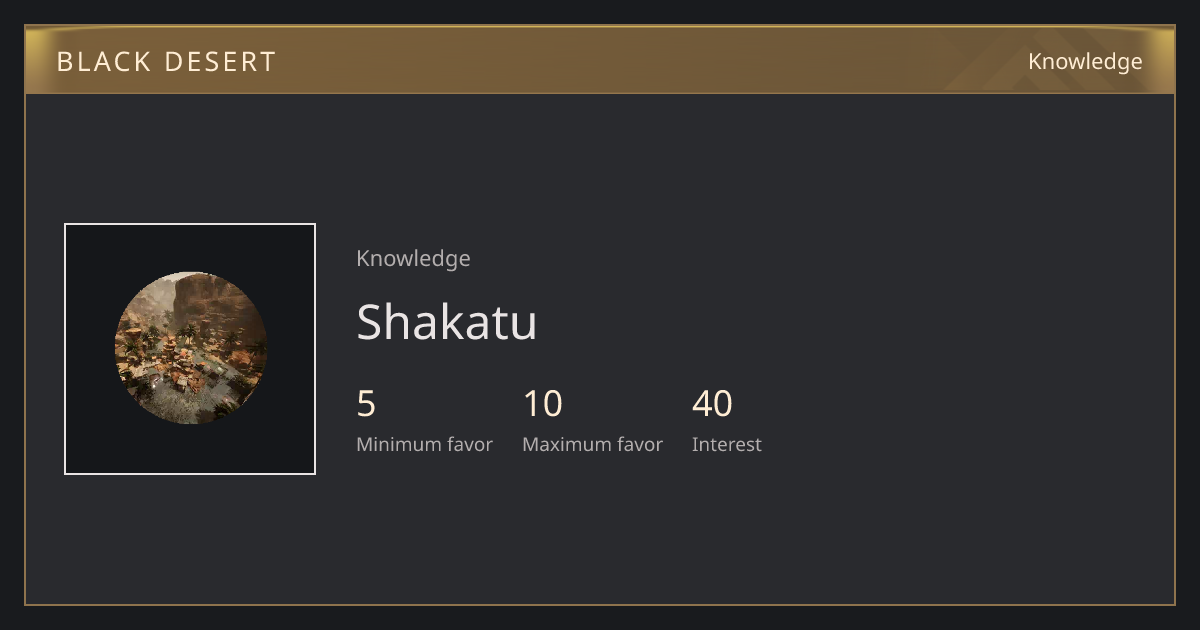
Task: Select the Minimum favor label
Action: (424, 444)
